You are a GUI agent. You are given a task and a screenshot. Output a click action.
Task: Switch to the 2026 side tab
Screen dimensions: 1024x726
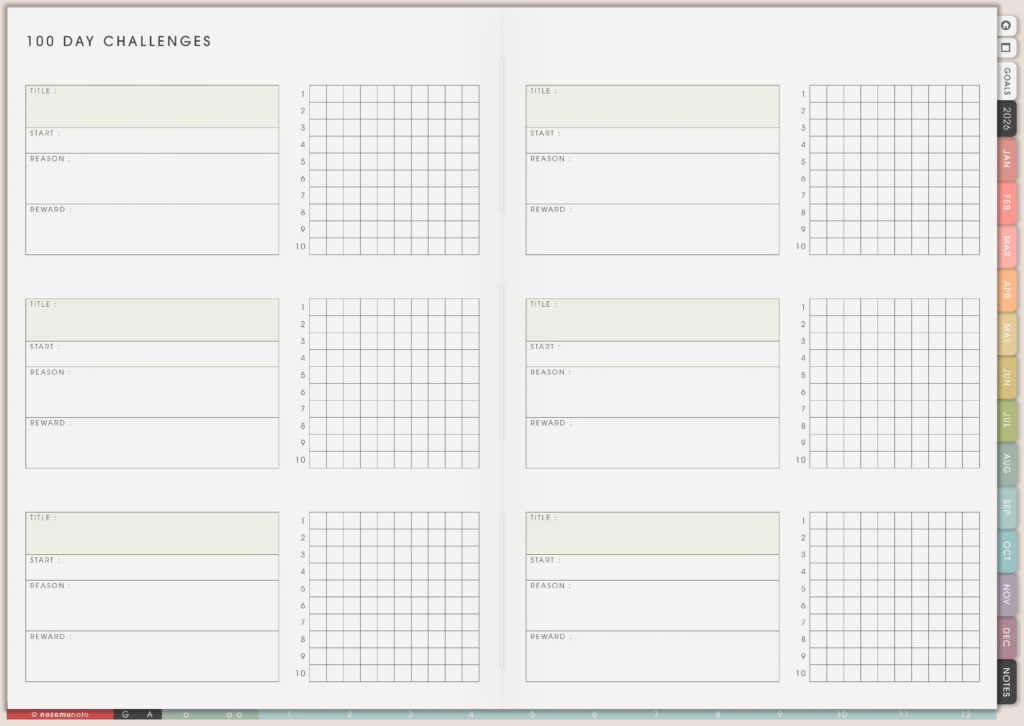1007,119
